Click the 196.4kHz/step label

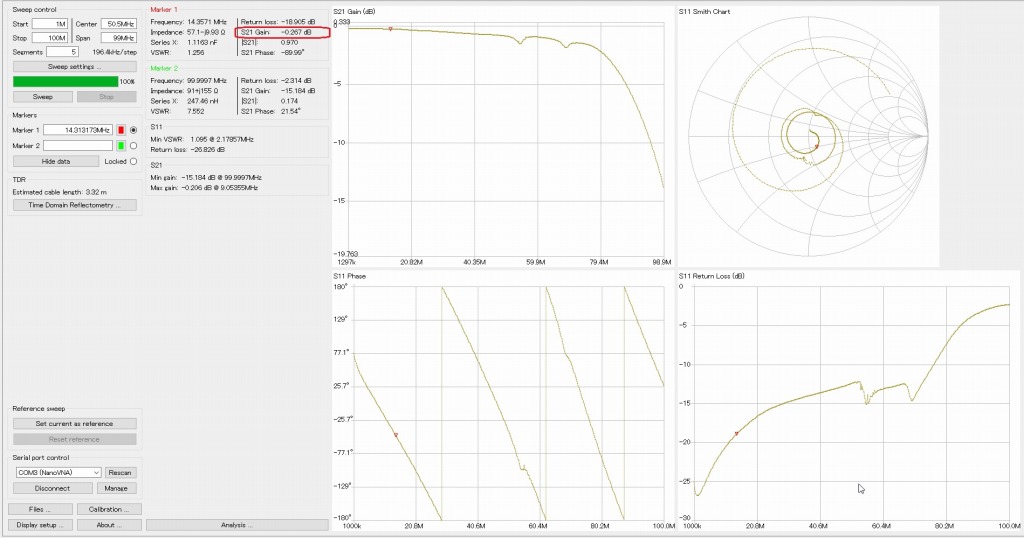point(115,52)
